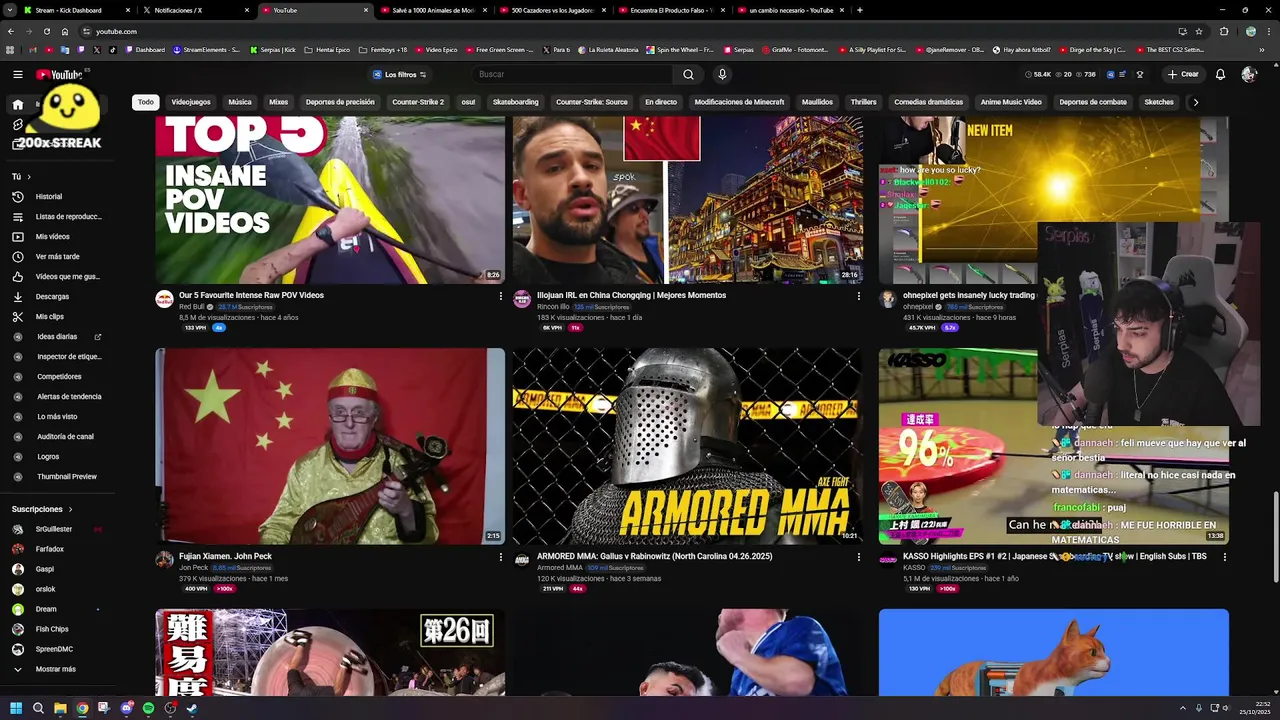Select the Videojuegos filter chip
The height and width of the screenshot is (720, 1280).
click(x=191, y=102)
